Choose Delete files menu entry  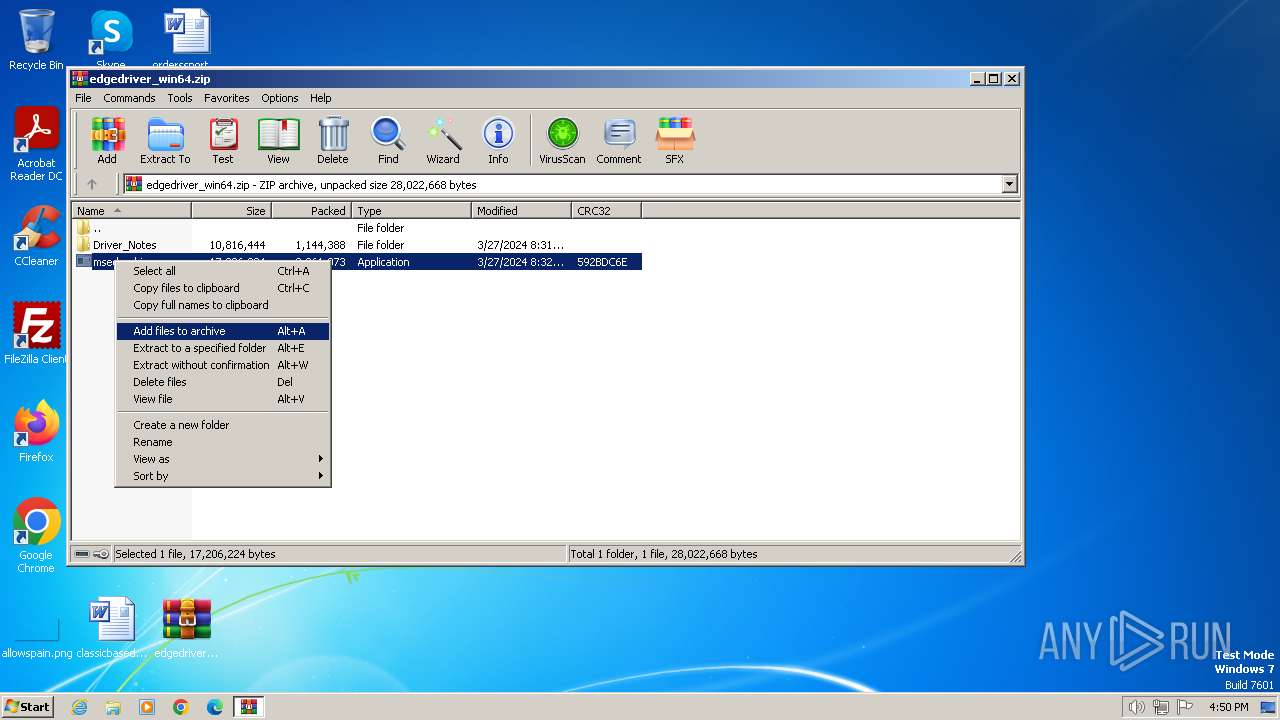(223, 382)
